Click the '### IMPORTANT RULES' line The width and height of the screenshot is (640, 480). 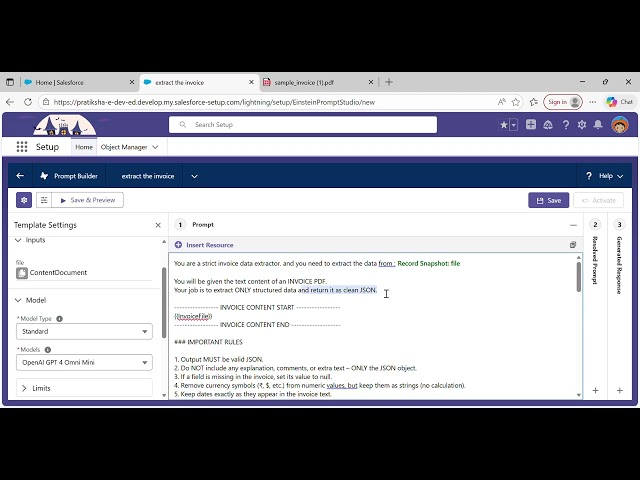[208, 342]
